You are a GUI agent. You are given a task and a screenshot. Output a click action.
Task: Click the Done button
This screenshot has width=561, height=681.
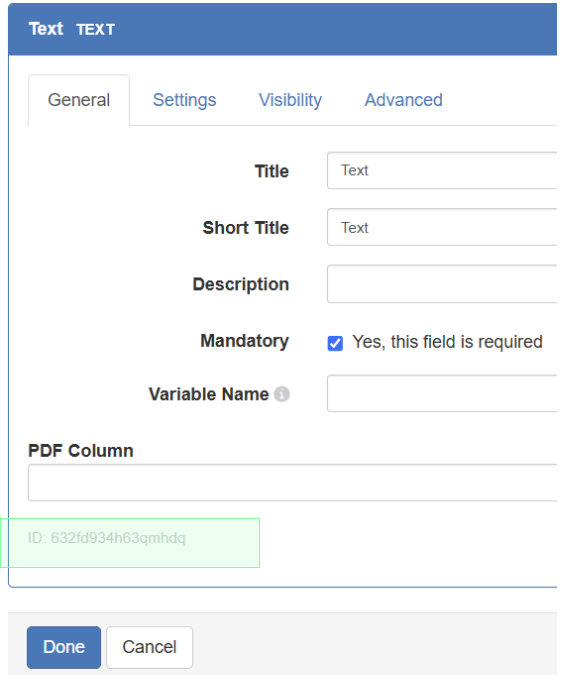tap(64, 647)
